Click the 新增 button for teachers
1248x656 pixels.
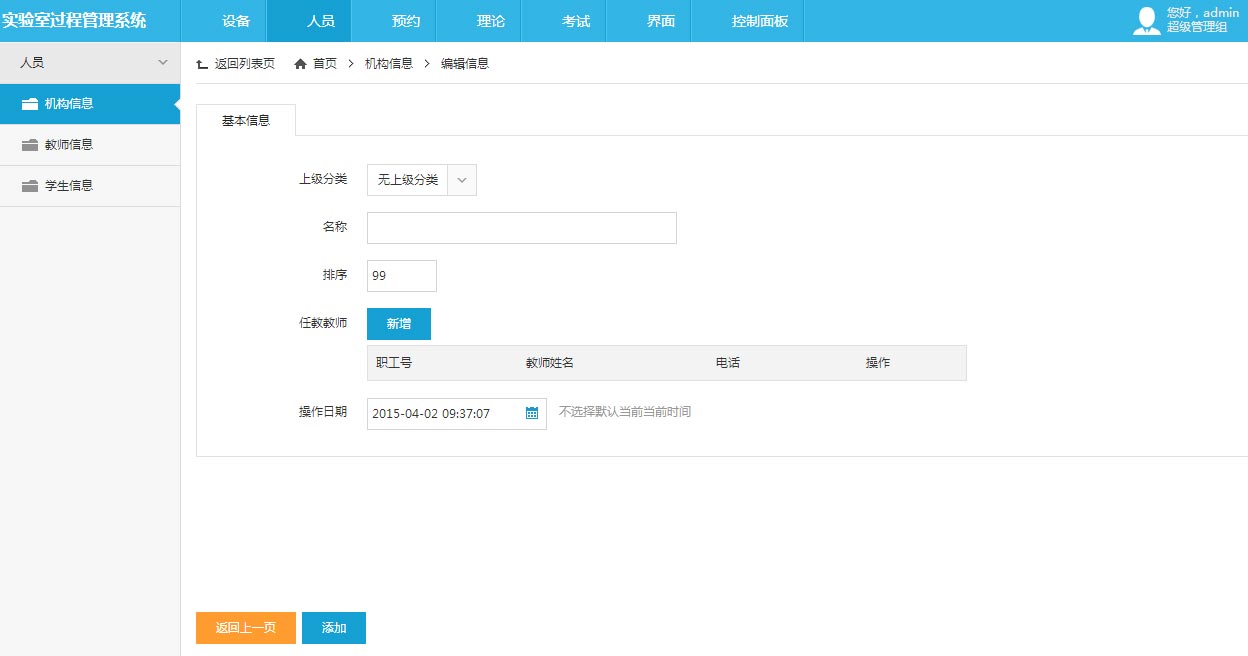pyautogui.click(x=399, y=324)
